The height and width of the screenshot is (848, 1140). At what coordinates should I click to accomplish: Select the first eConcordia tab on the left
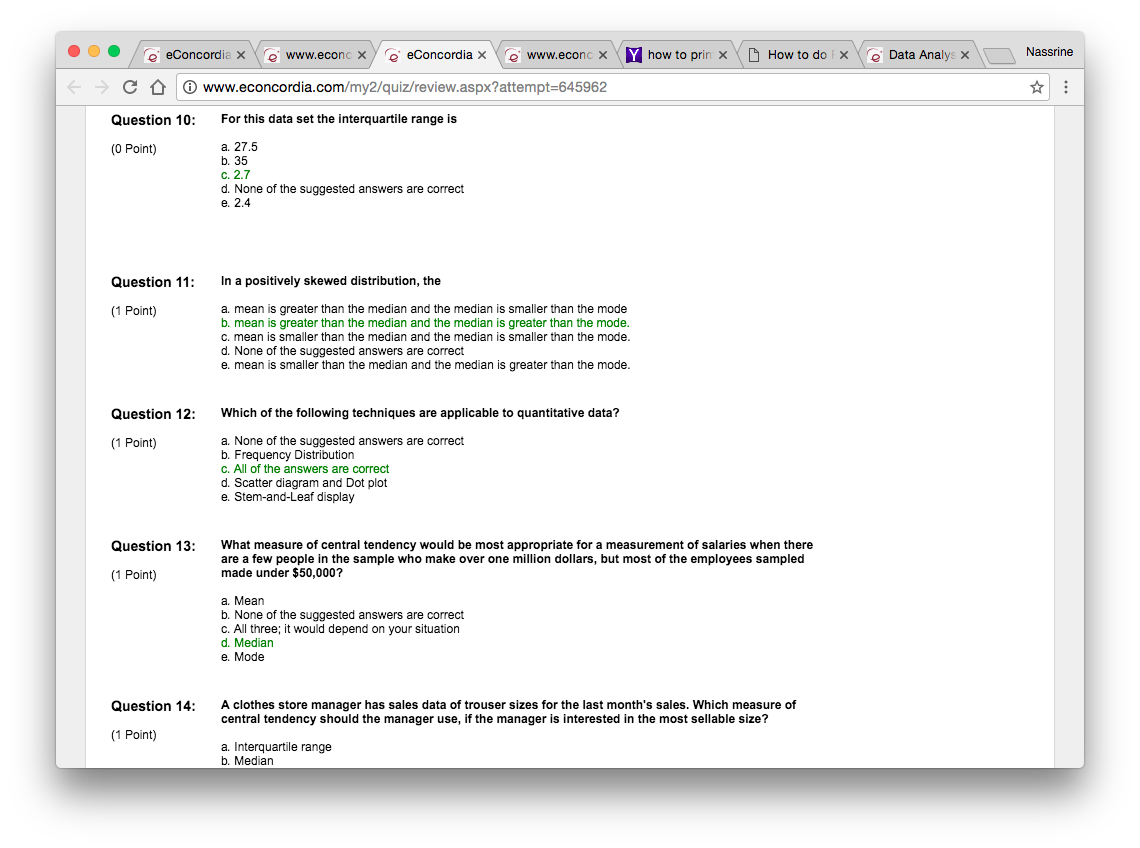pos(192,55)
